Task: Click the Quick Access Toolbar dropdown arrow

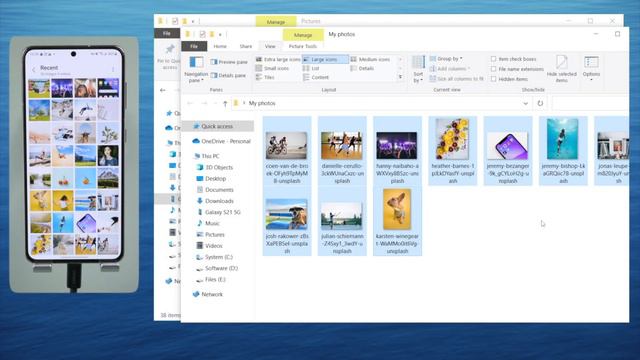Action: (x=220, y=35)
